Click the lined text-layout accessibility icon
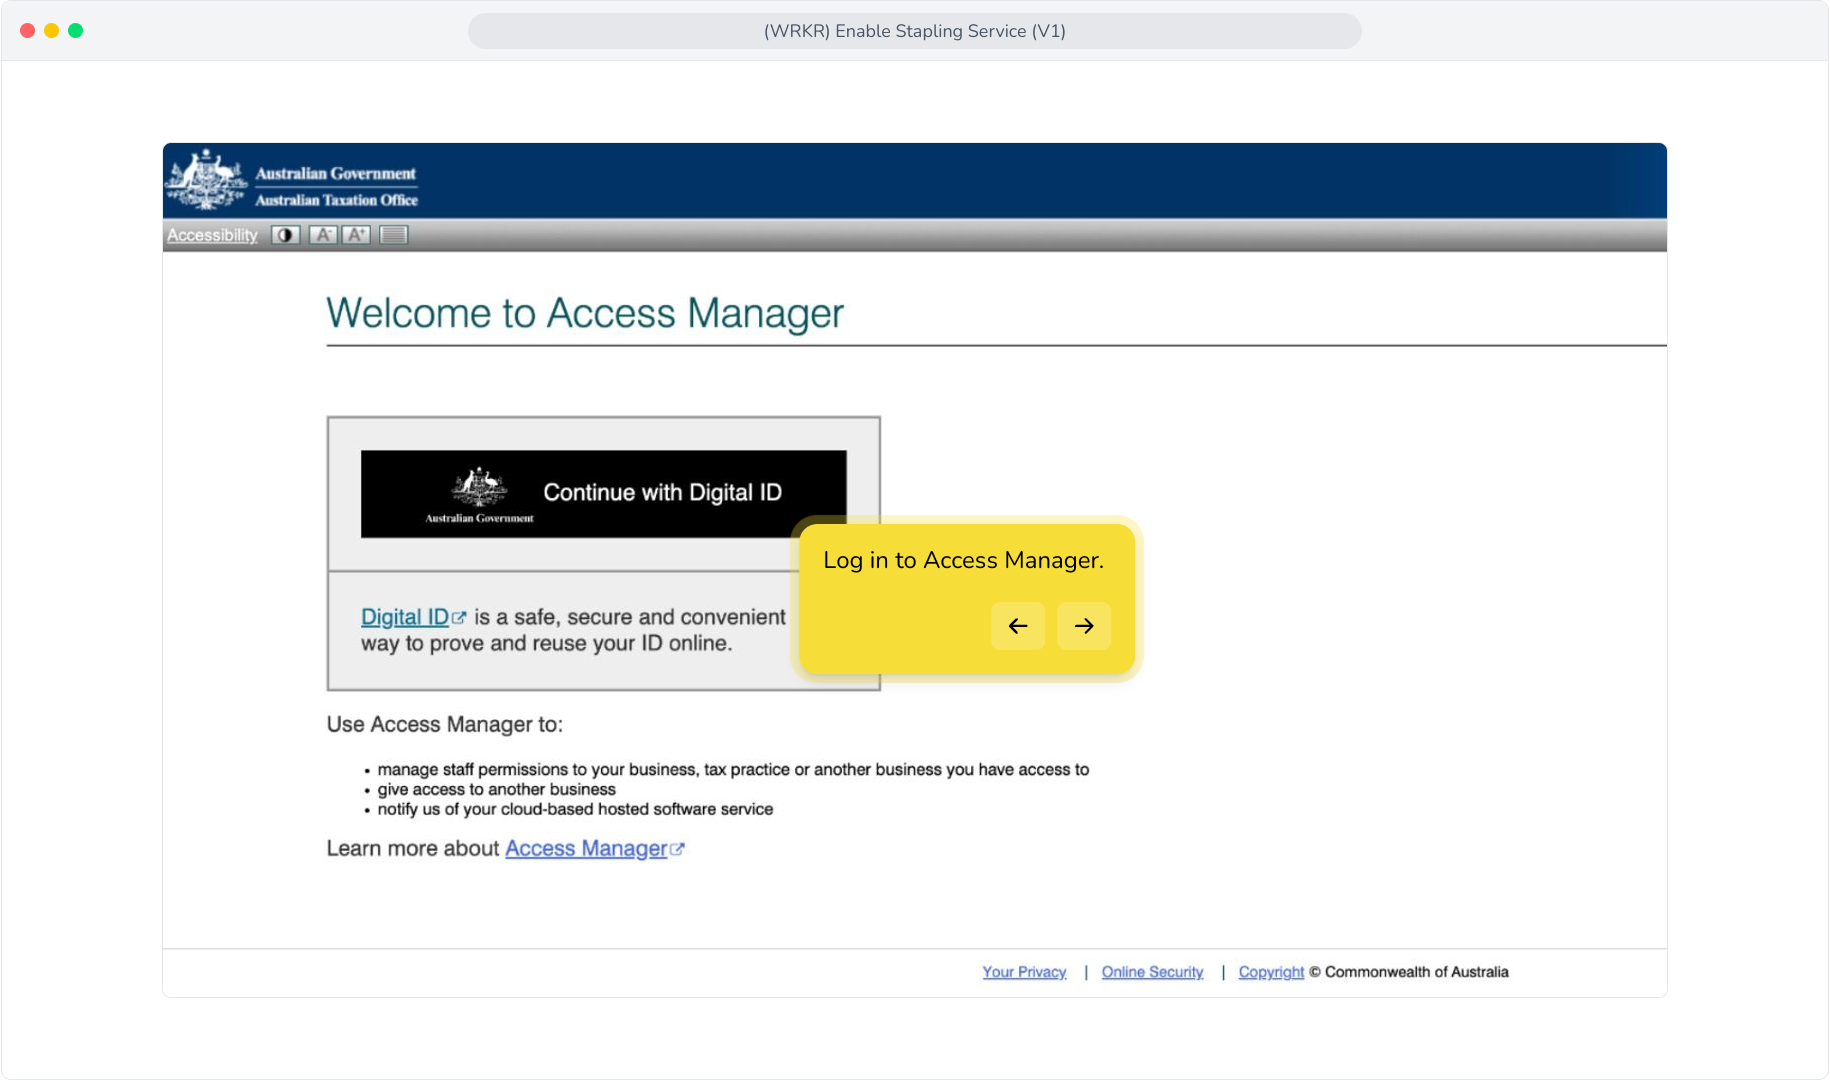The height and width of the screenshot is (1080, 1830). (394, 235)
